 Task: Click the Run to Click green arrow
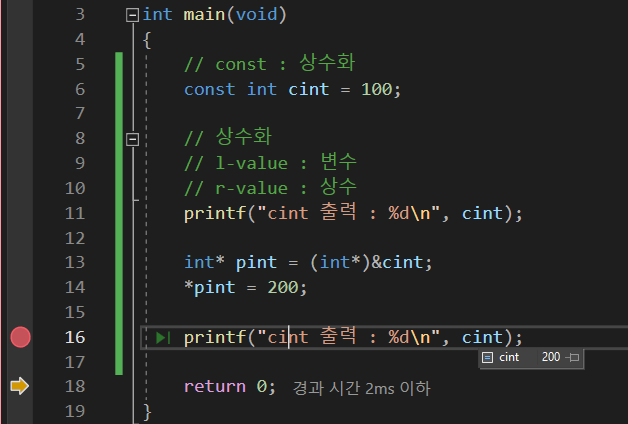163,338
